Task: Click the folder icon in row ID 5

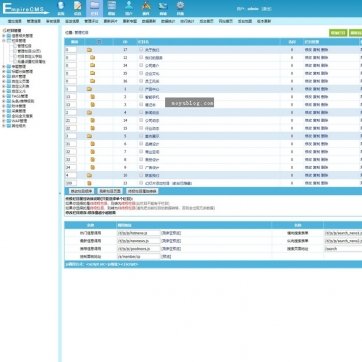Action: pyautogui.click(x=89, y=136)
